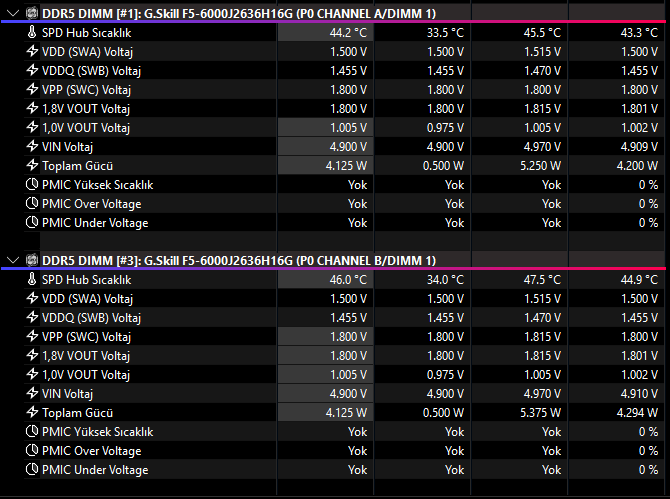Click lightning icon beside DIMM [#1] VDDQ (SWB) Voltaj
670x499 pixels.
(x=32, y=70)
